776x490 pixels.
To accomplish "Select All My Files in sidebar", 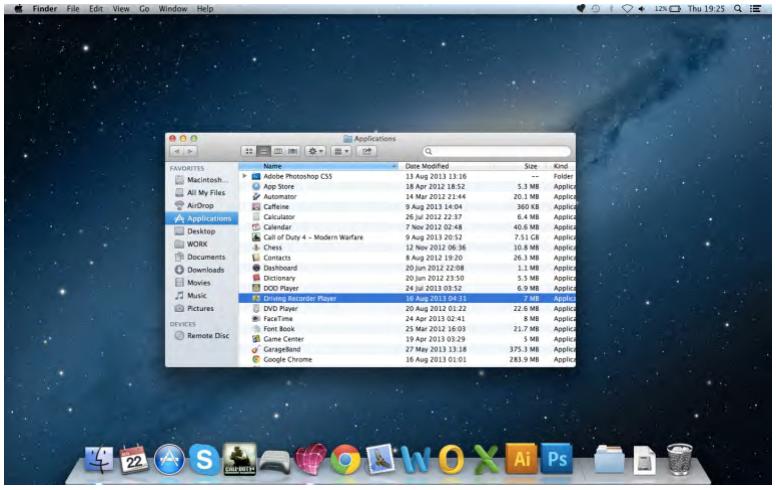I will [x=201, y=193].
